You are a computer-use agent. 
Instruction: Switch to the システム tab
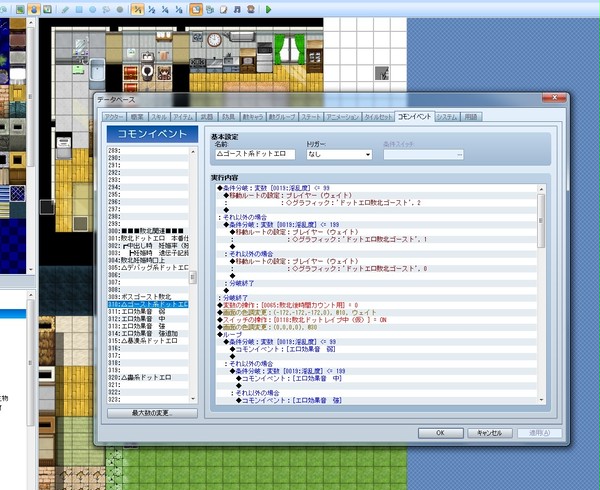tap(447, 117)
